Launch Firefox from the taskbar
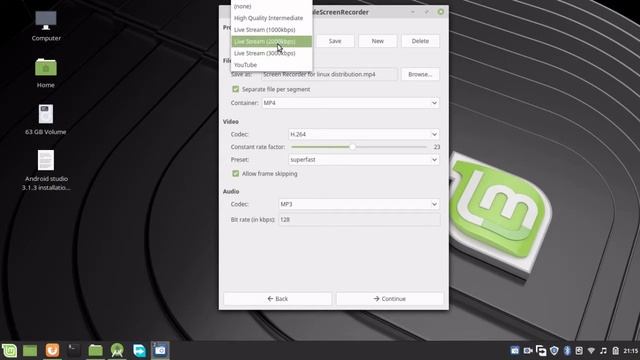 pyautogui.click(x=52, y=350)
